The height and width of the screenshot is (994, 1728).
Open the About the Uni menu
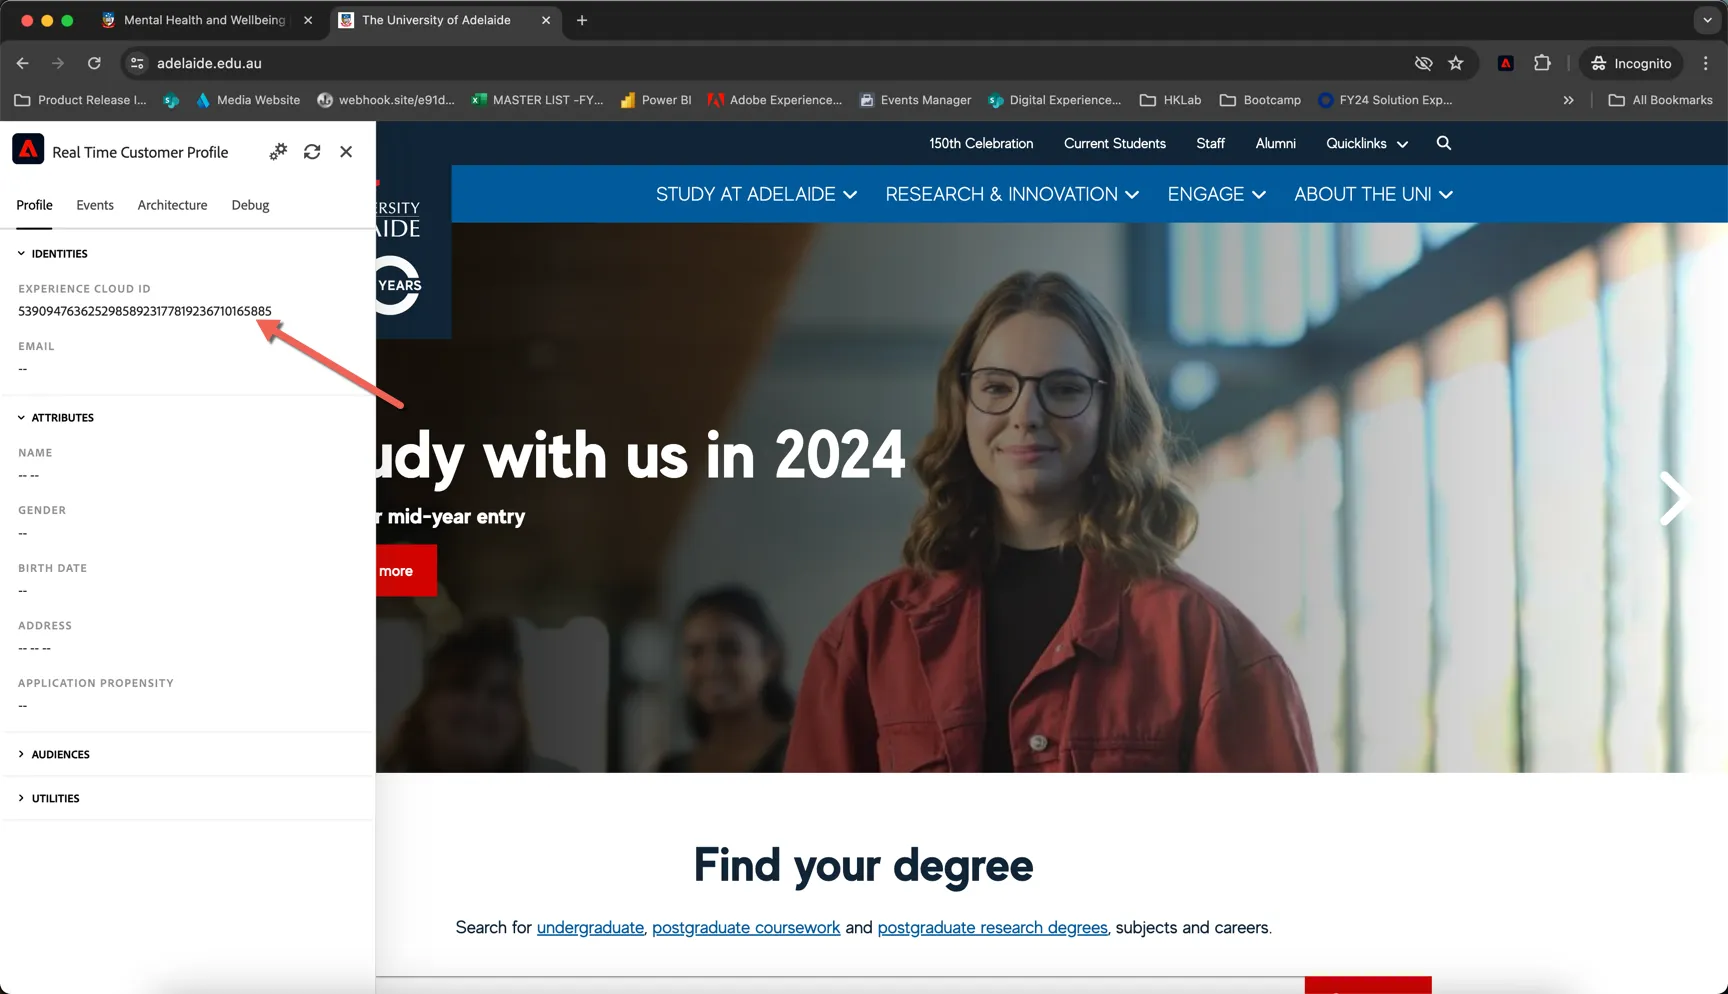click(1373, 194)
